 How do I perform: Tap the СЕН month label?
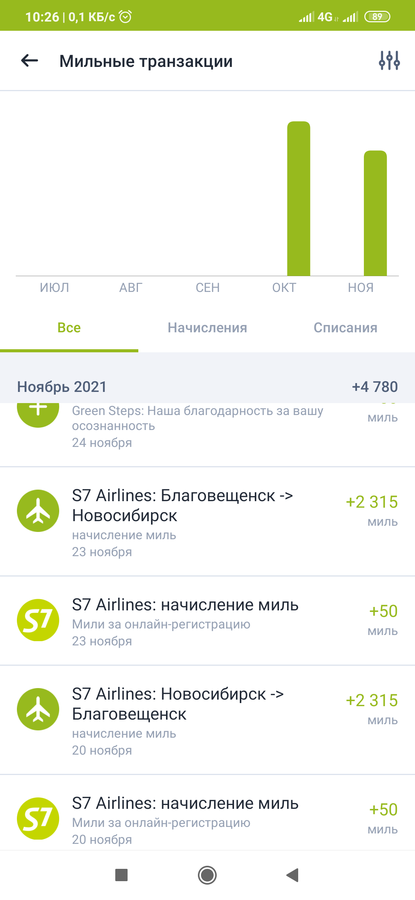coord(207,288)
